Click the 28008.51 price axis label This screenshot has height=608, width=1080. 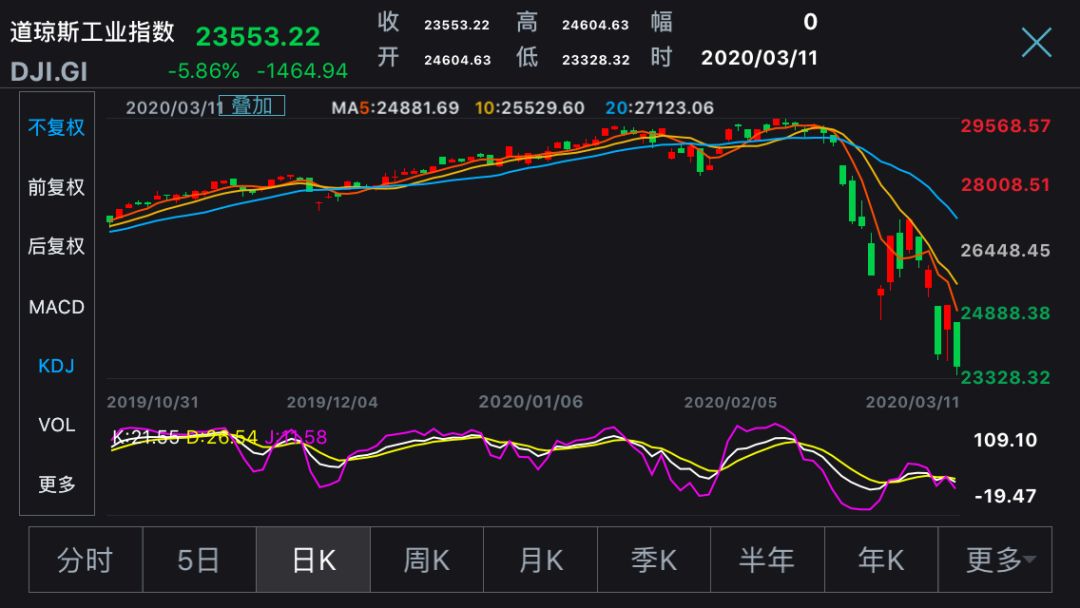coord(1006,185)
